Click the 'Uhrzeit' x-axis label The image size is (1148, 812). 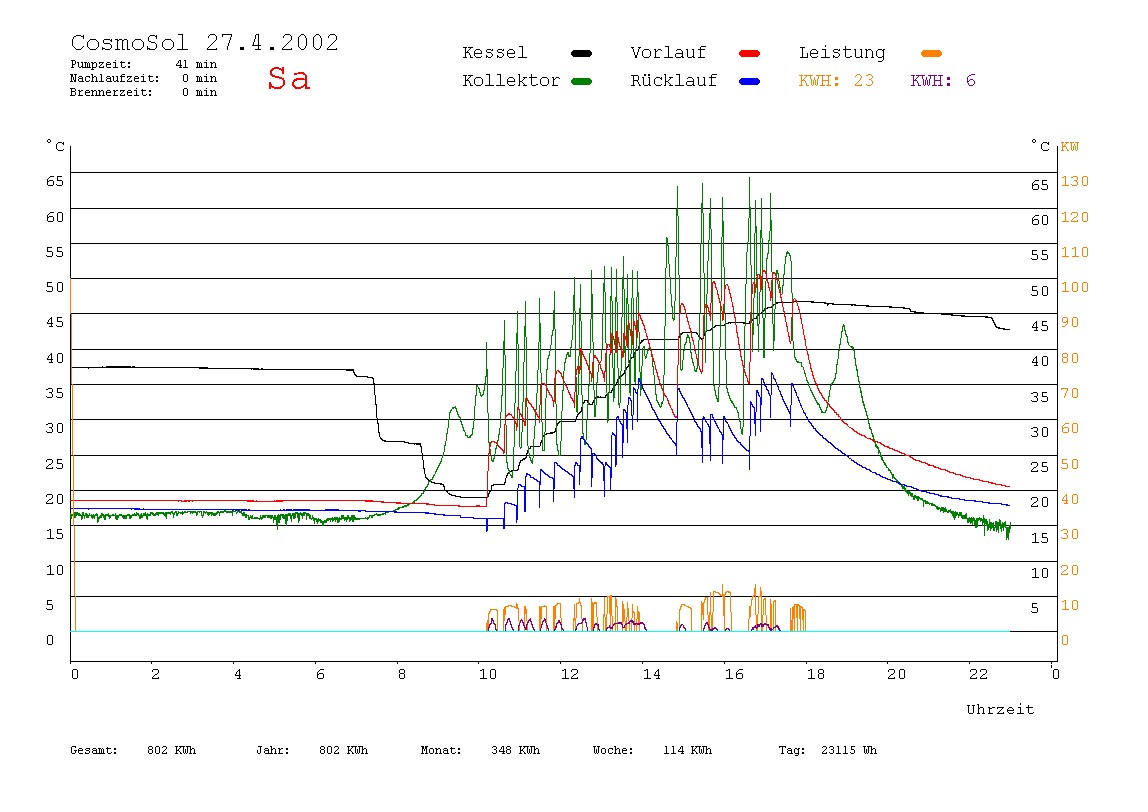pyautogui.click(x=1000, y=709)
